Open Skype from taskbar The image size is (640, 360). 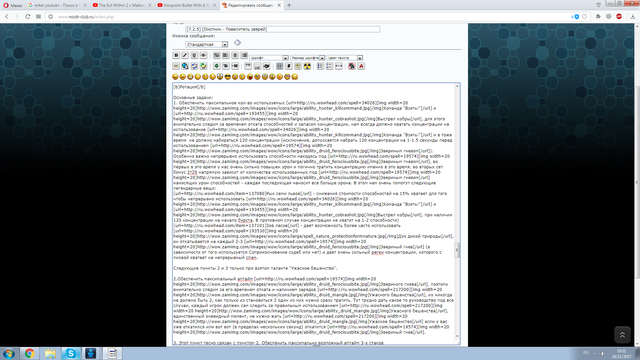tap(71, 353)
